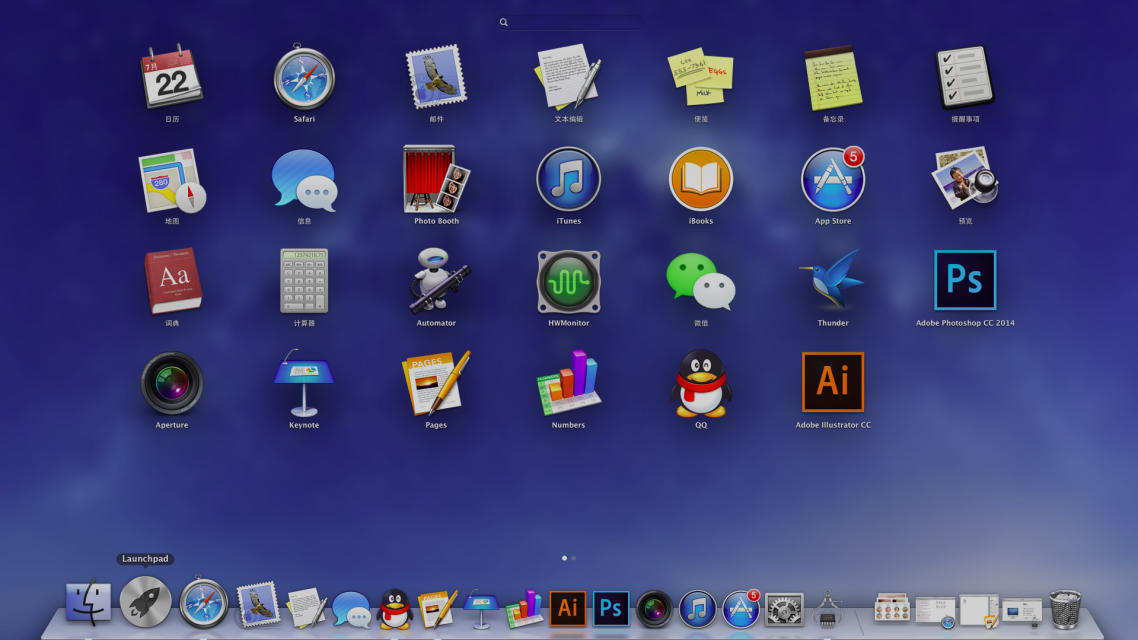Restore minimized System Information window in Dock
The width and height of the screenshot is (1138, 640).
(x=1022, y=611)
